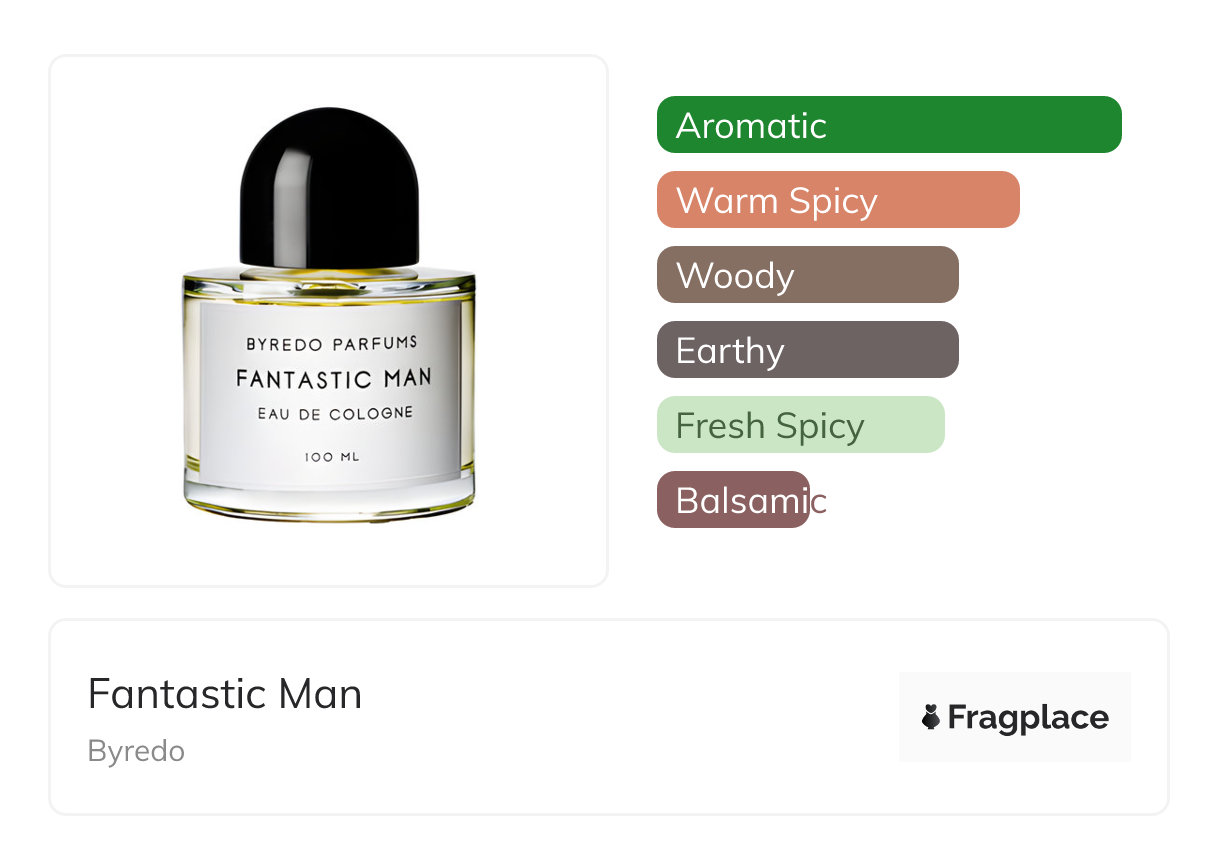Pick the Fresh Spicy accord bar

(x=801, y=425)
